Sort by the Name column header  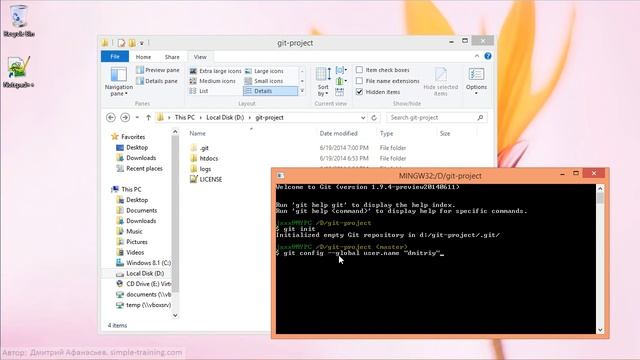click(x=198, y=133)
